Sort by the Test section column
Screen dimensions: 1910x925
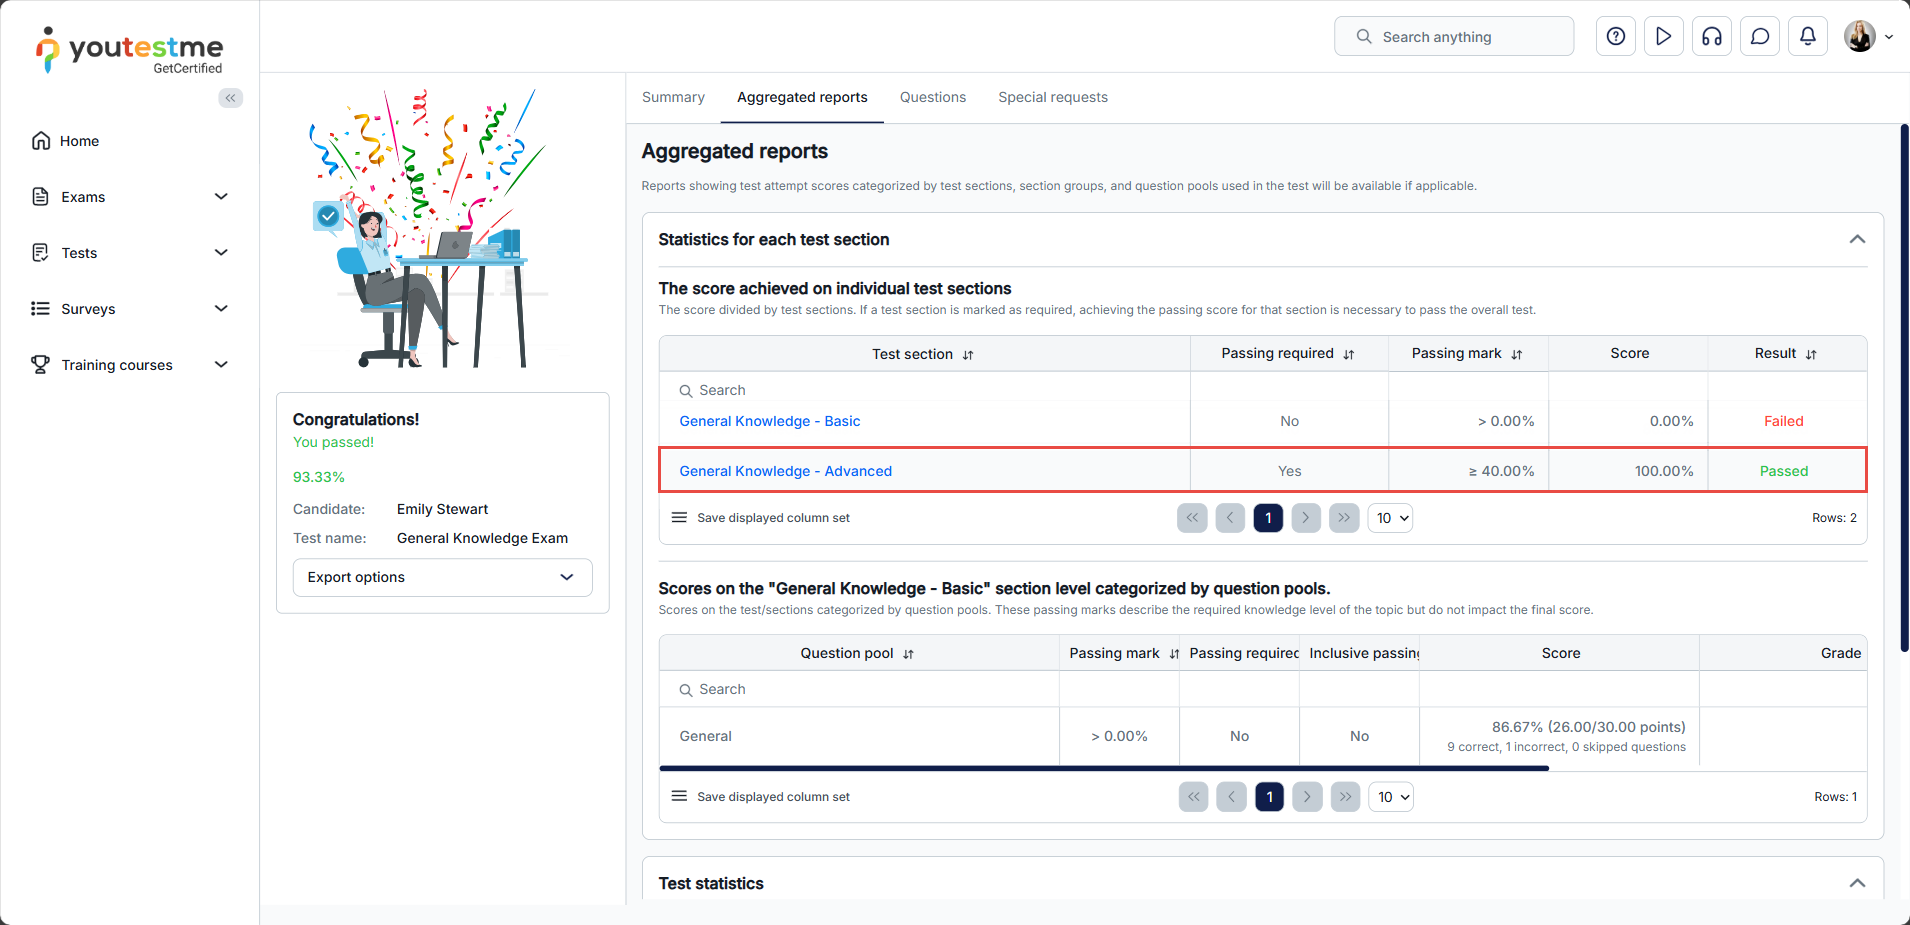(x=968, y=355)
